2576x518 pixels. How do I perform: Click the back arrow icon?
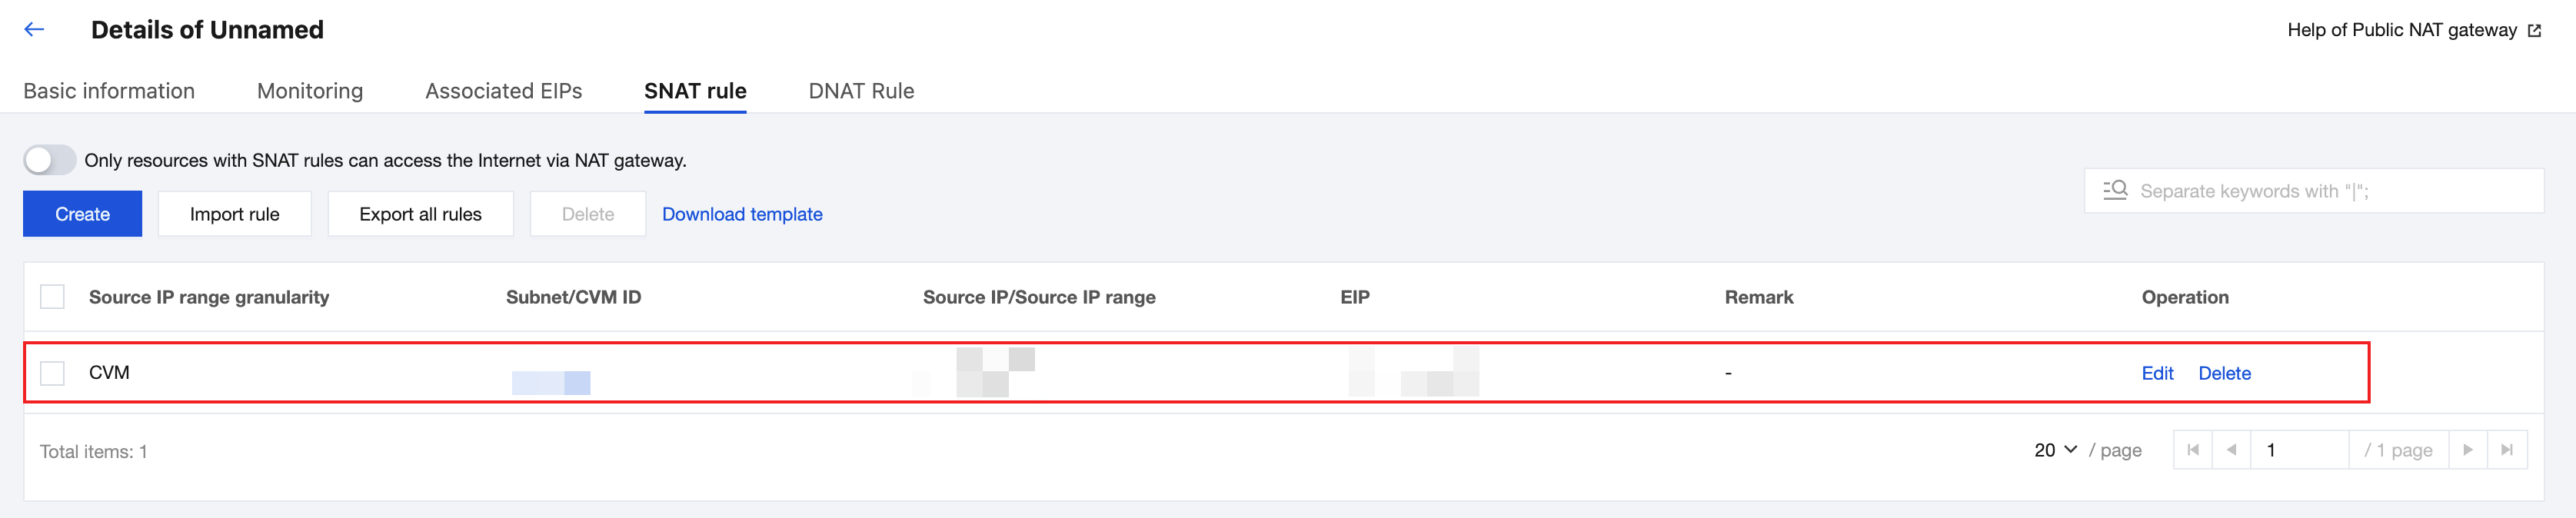click(34, 30)
